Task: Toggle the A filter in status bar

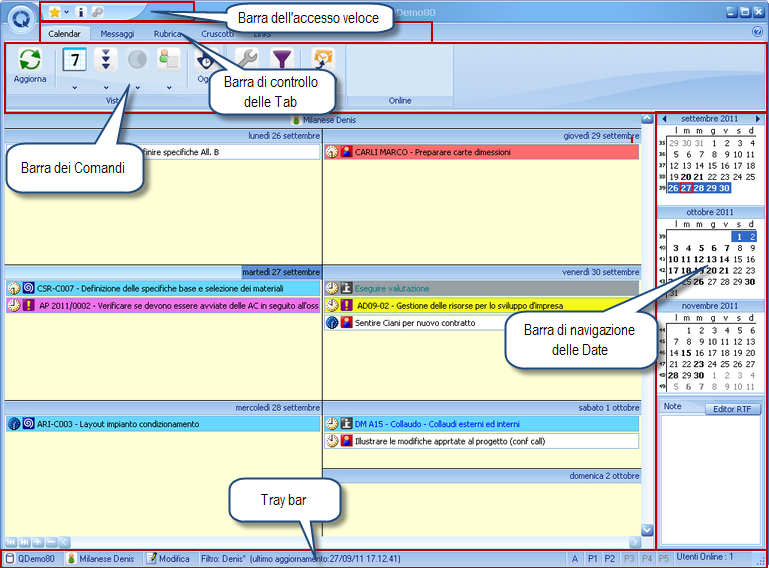Action: 574,559
